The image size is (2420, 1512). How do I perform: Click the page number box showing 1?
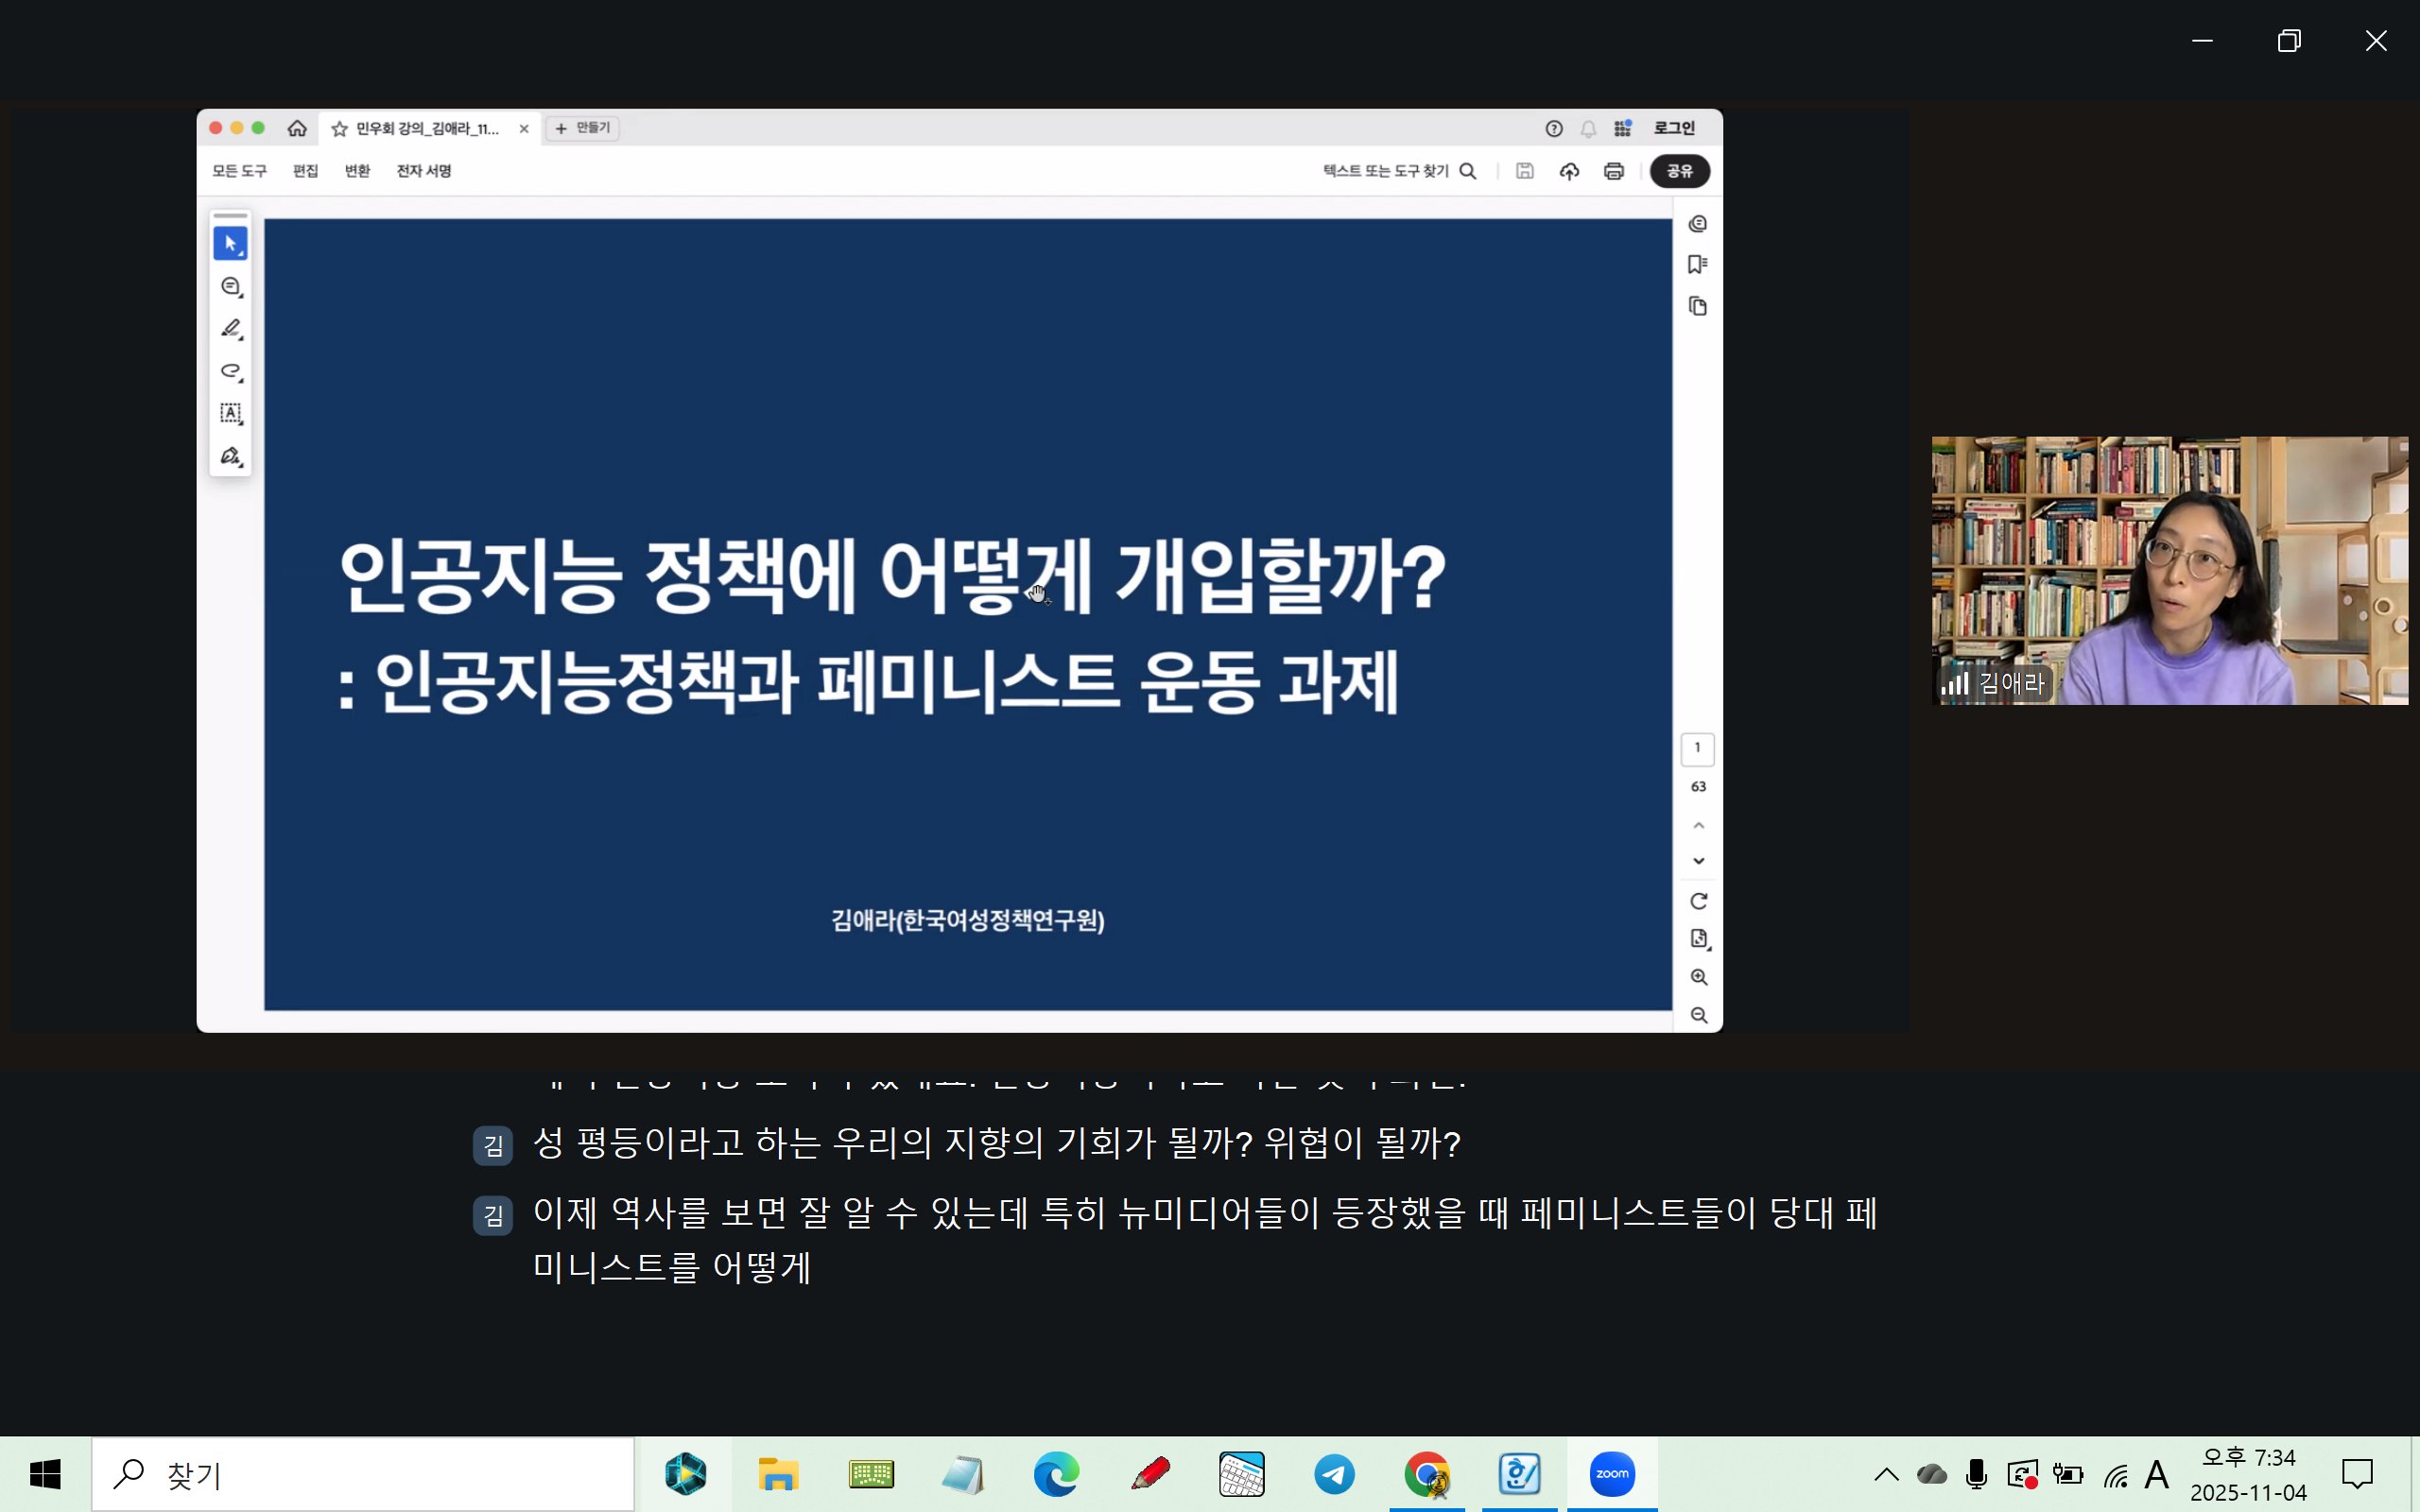point(1697,748)
